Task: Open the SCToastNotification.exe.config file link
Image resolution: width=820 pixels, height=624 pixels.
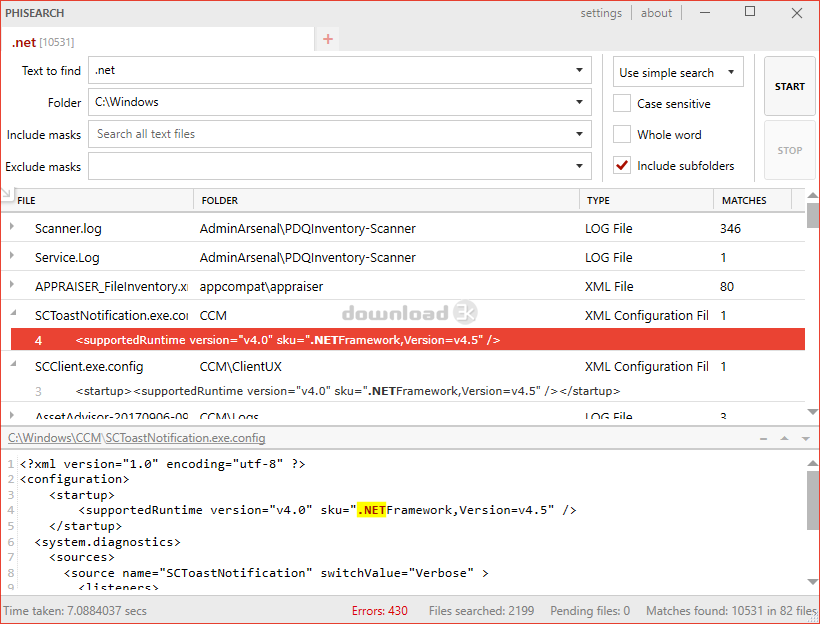Action: (x=185, y=438)
